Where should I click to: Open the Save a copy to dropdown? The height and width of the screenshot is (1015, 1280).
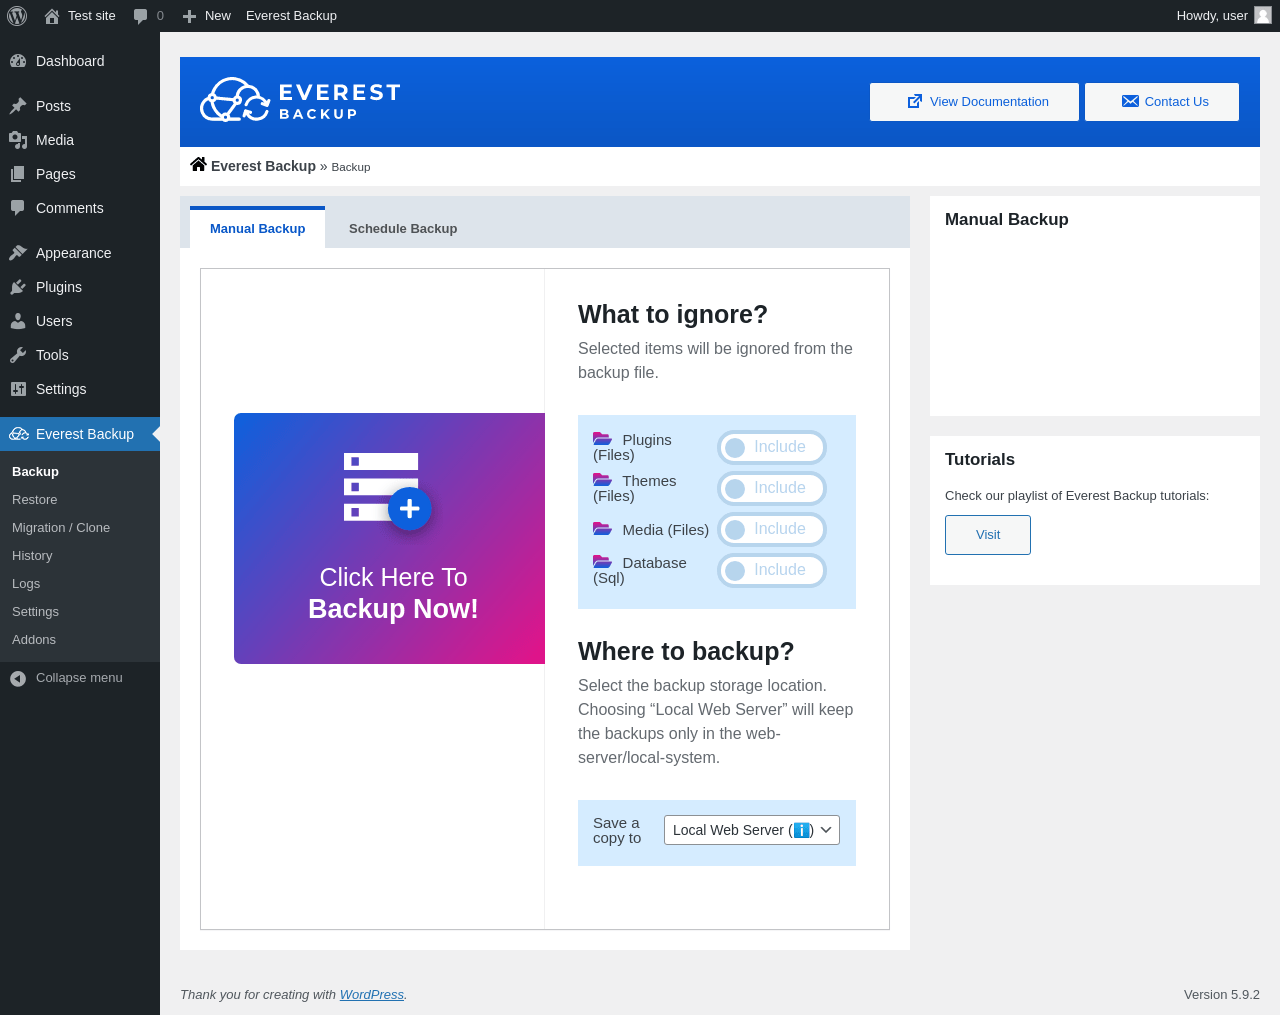point(752,830)
